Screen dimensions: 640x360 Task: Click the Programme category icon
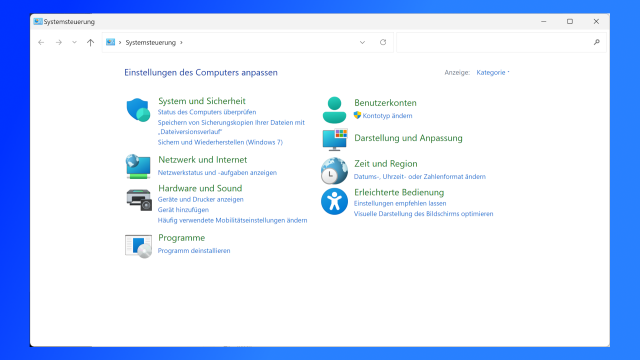(x=138, y=247)
